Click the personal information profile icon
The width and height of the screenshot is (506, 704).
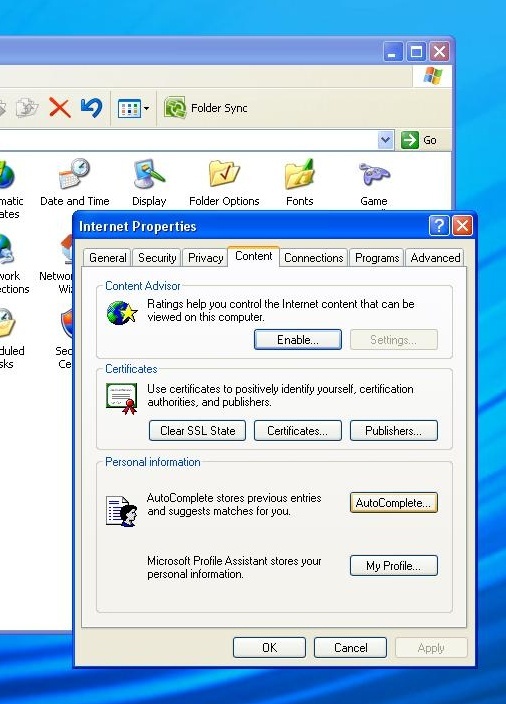122,511
